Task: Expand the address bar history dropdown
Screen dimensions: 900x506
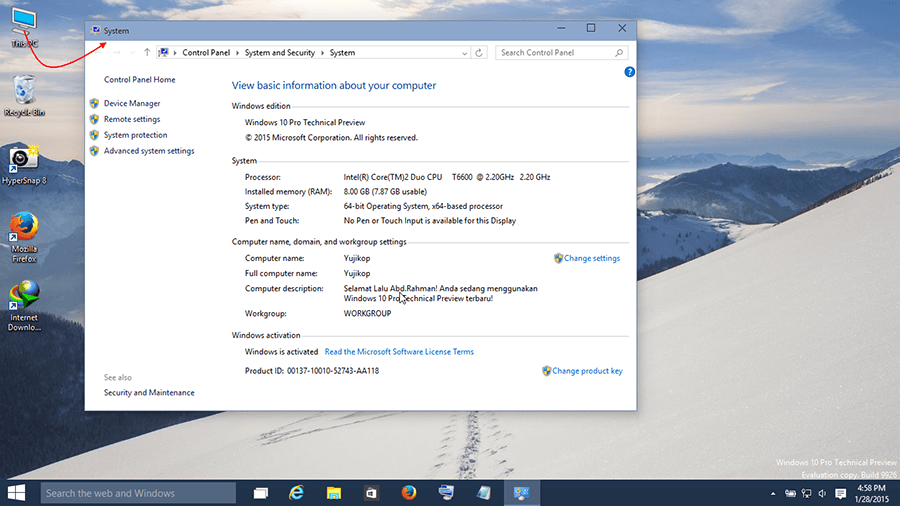Action: coord(464,53)
